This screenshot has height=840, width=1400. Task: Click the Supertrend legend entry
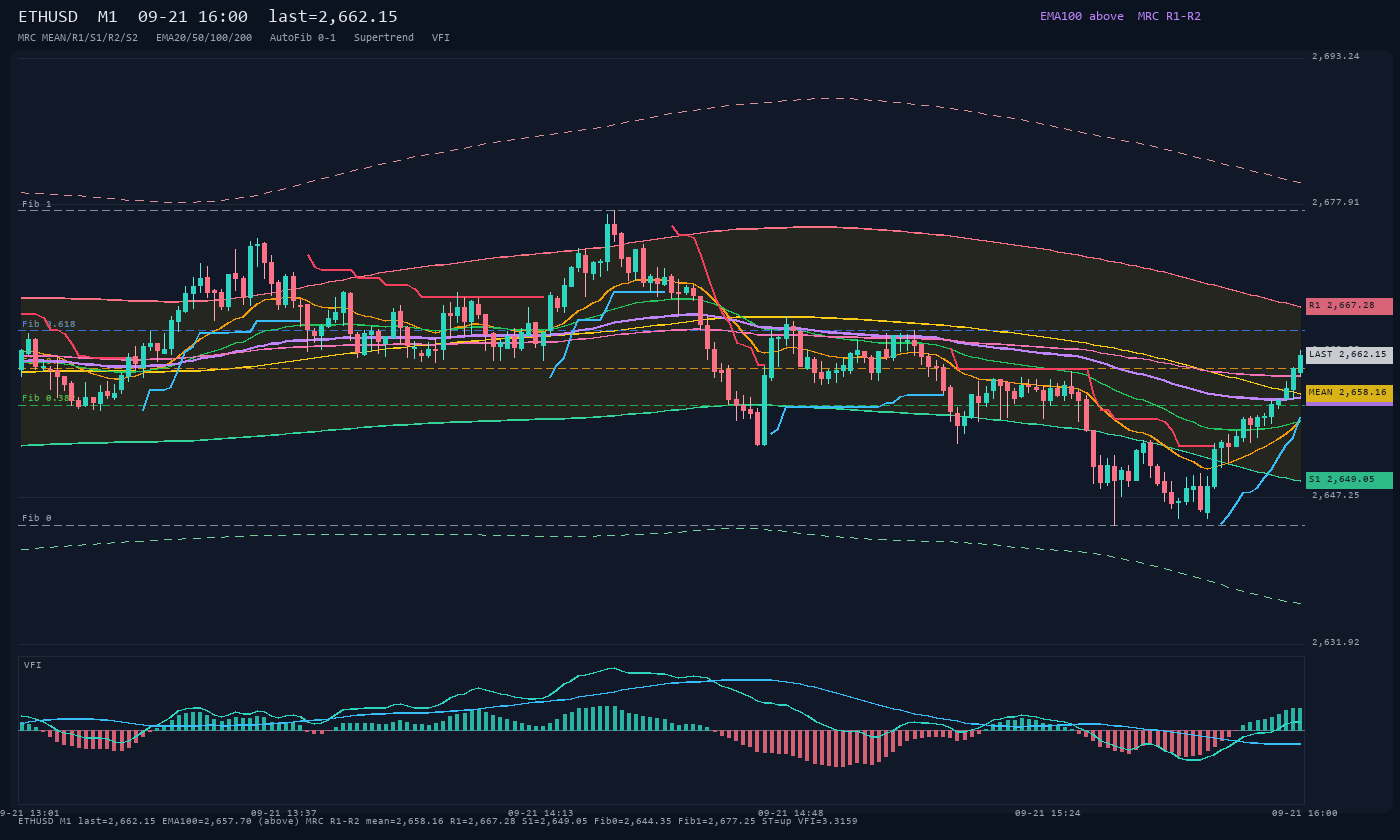[x=384, y=38]
